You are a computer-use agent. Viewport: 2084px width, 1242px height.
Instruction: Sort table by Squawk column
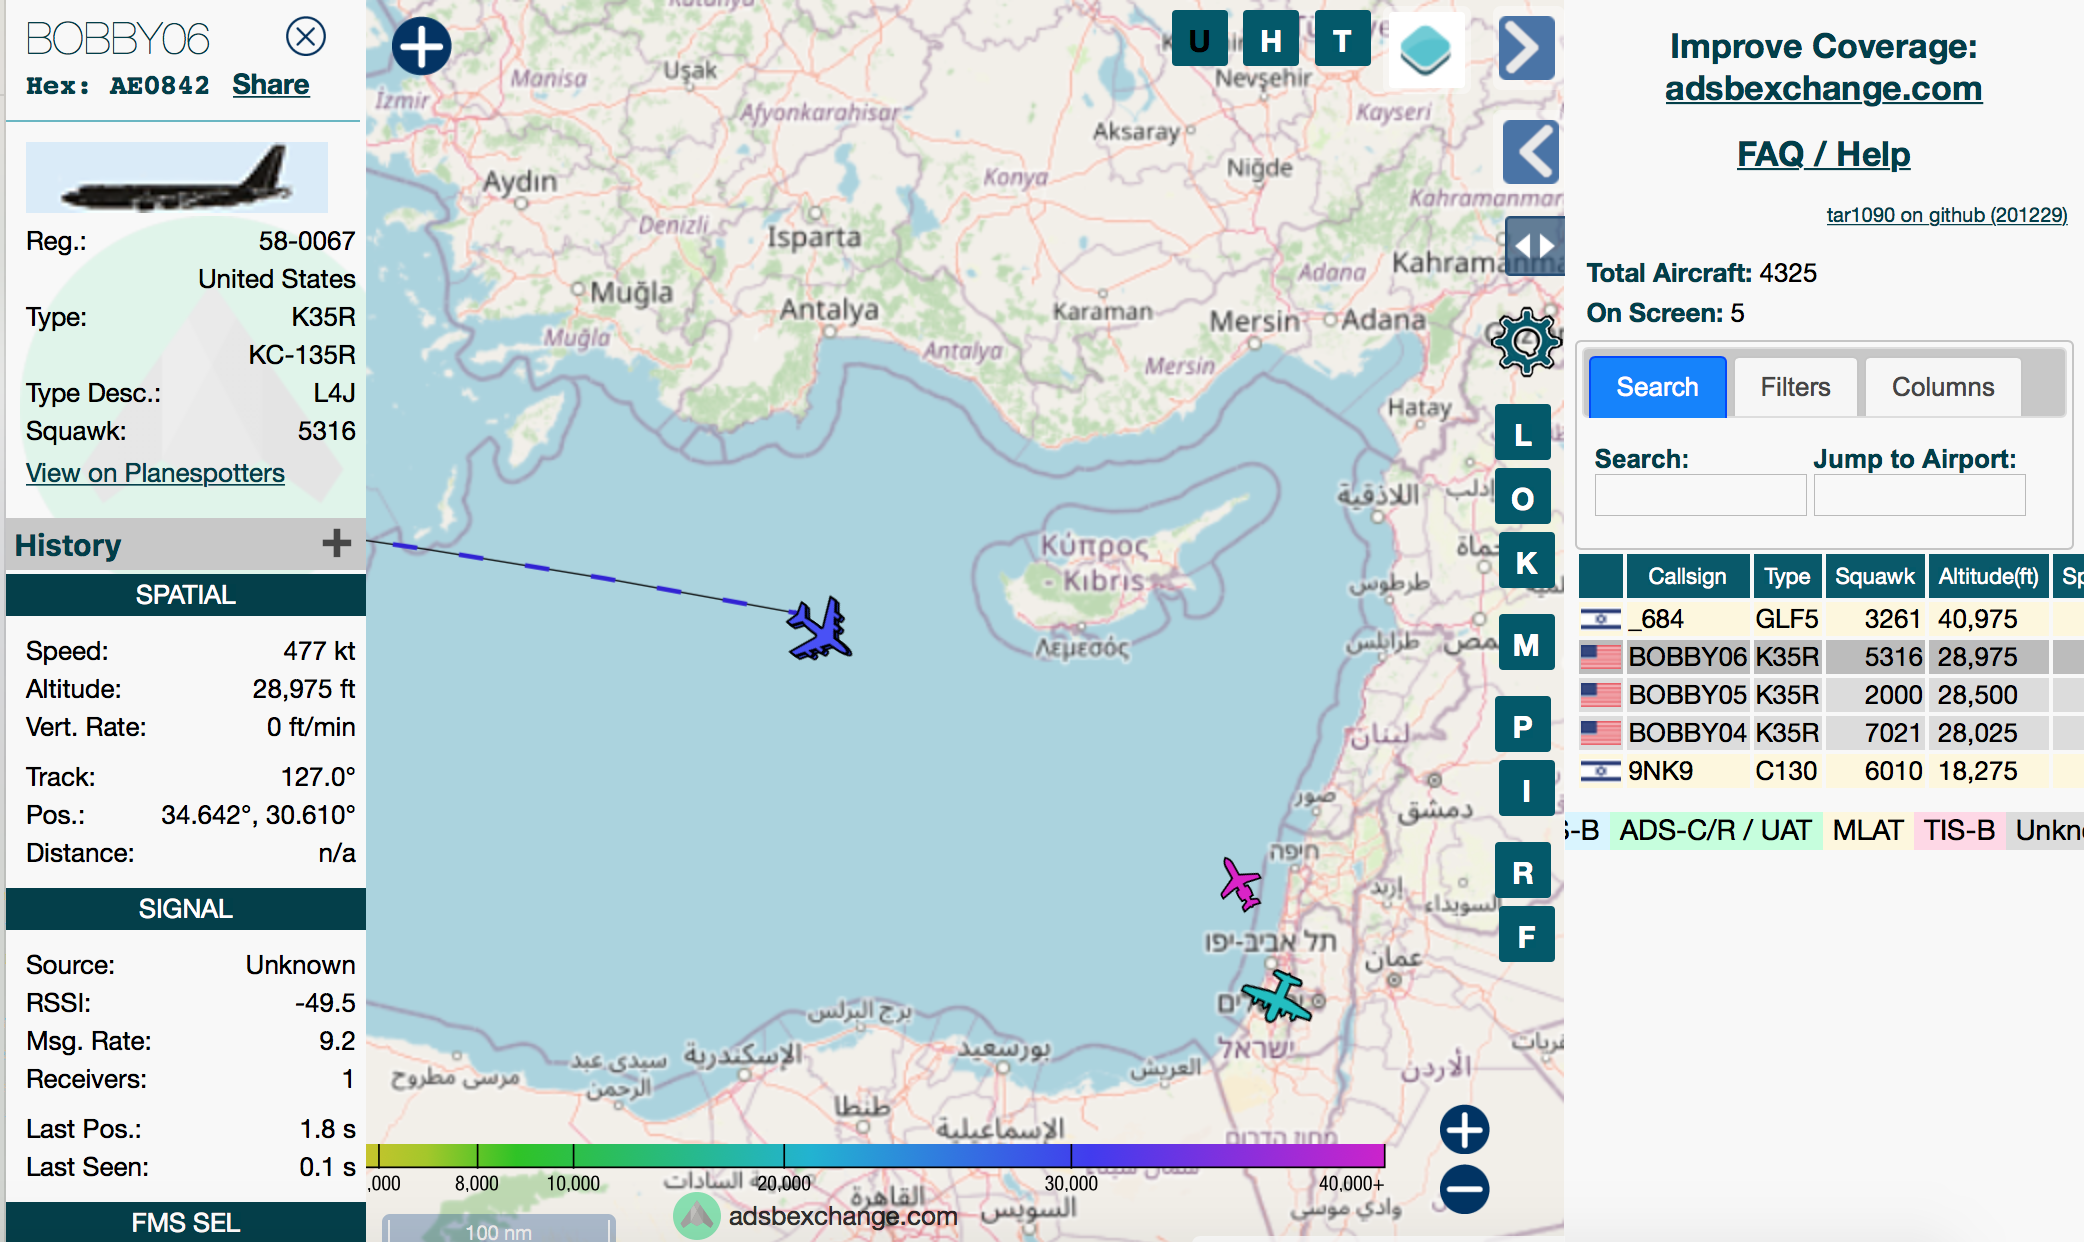(x=1874, y=576)
